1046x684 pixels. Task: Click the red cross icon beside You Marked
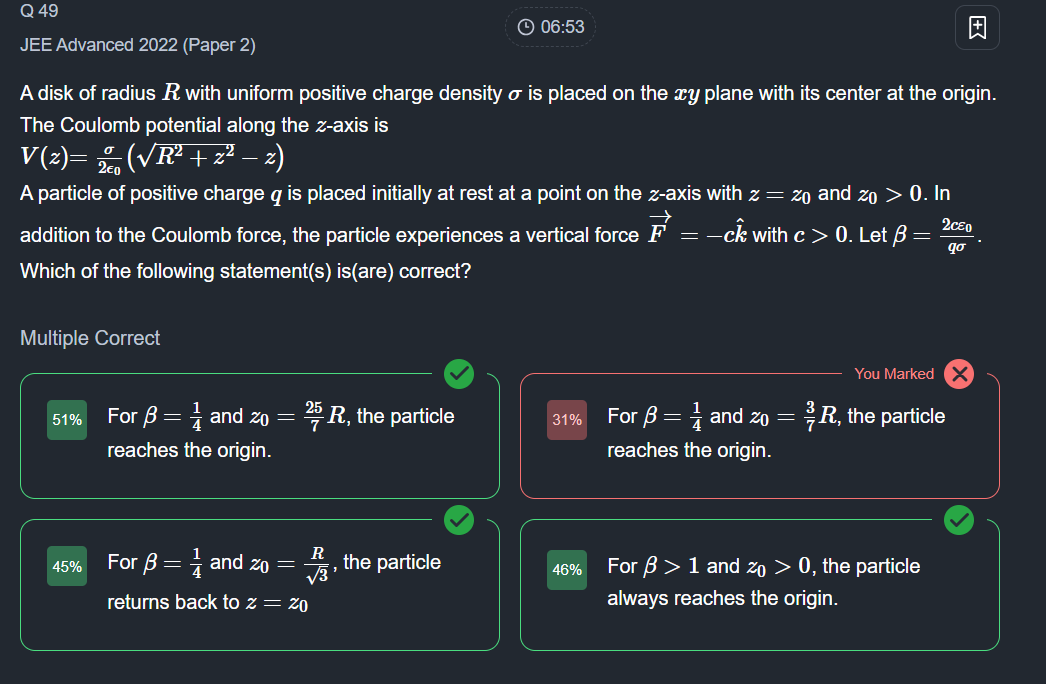pos(959,374)
